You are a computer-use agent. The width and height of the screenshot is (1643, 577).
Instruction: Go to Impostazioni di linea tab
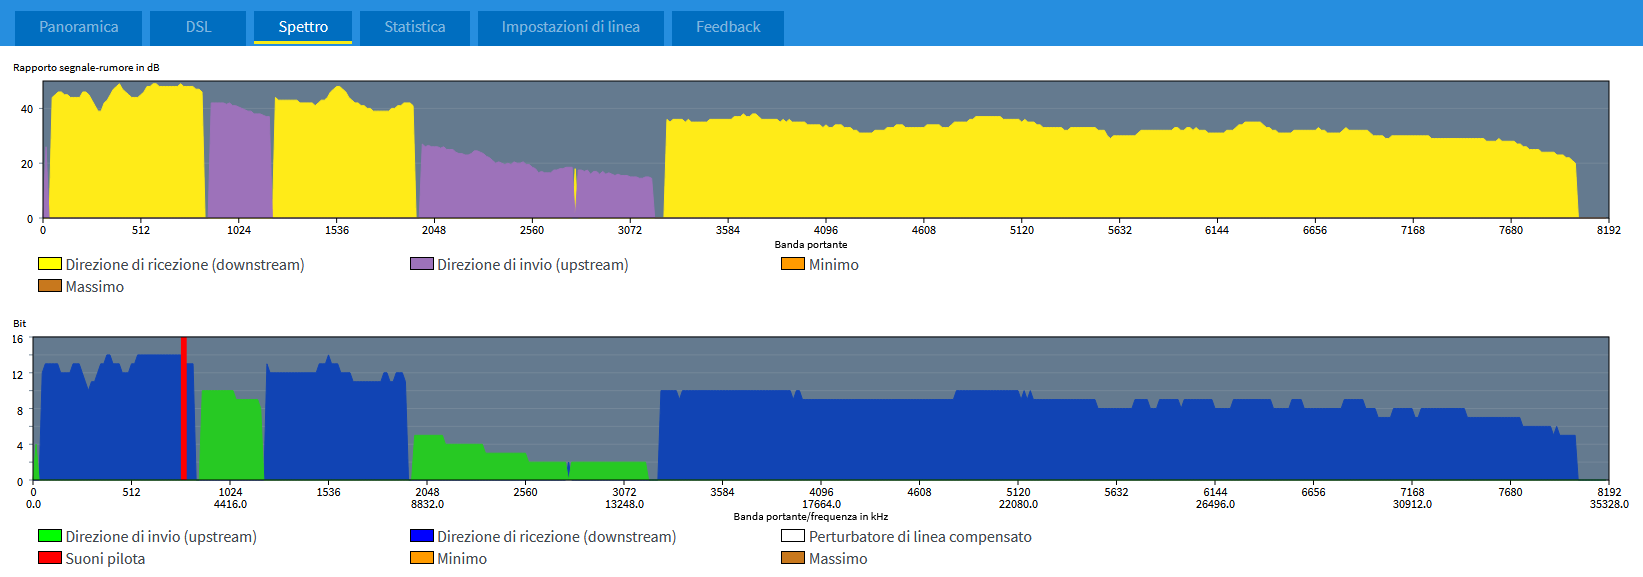tap(570, 27)
